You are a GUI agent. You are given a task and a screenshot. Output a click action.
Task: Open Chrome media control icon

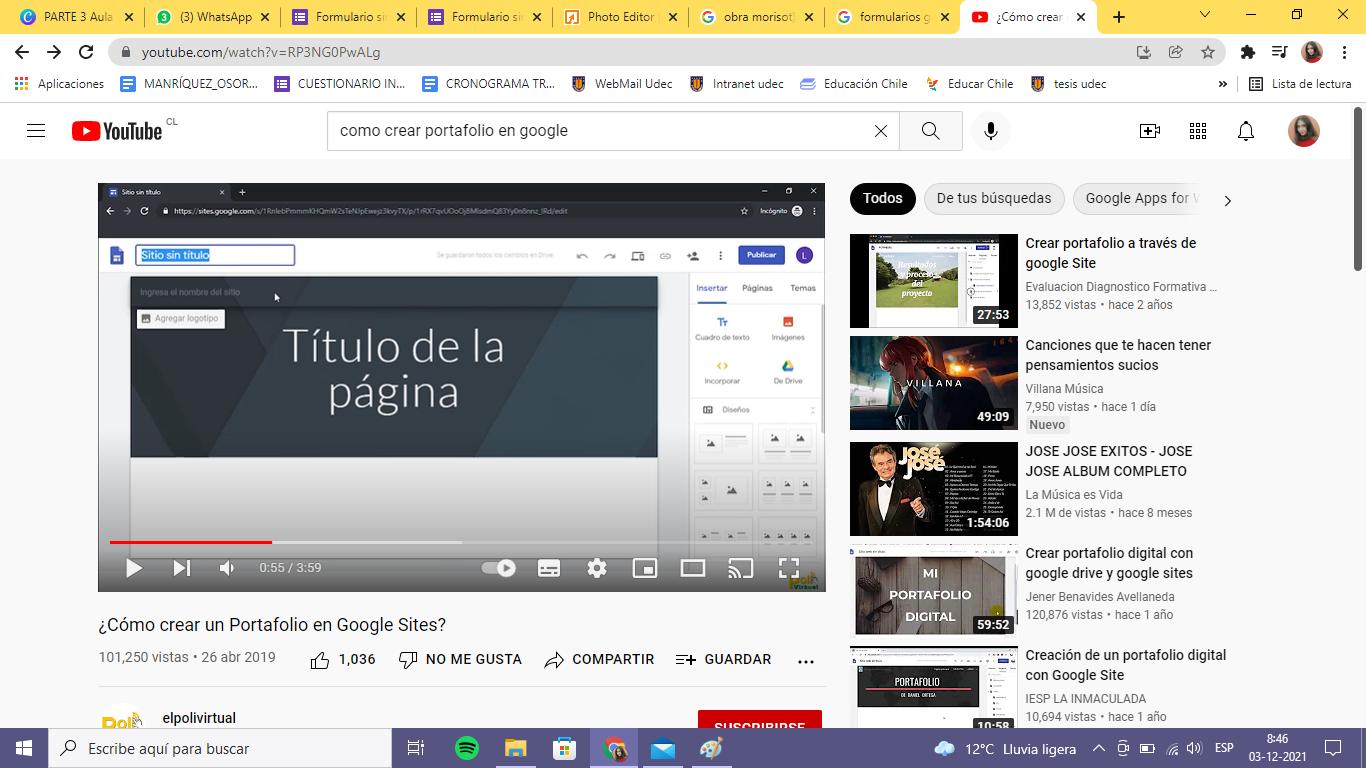[x=1279, y=52]
